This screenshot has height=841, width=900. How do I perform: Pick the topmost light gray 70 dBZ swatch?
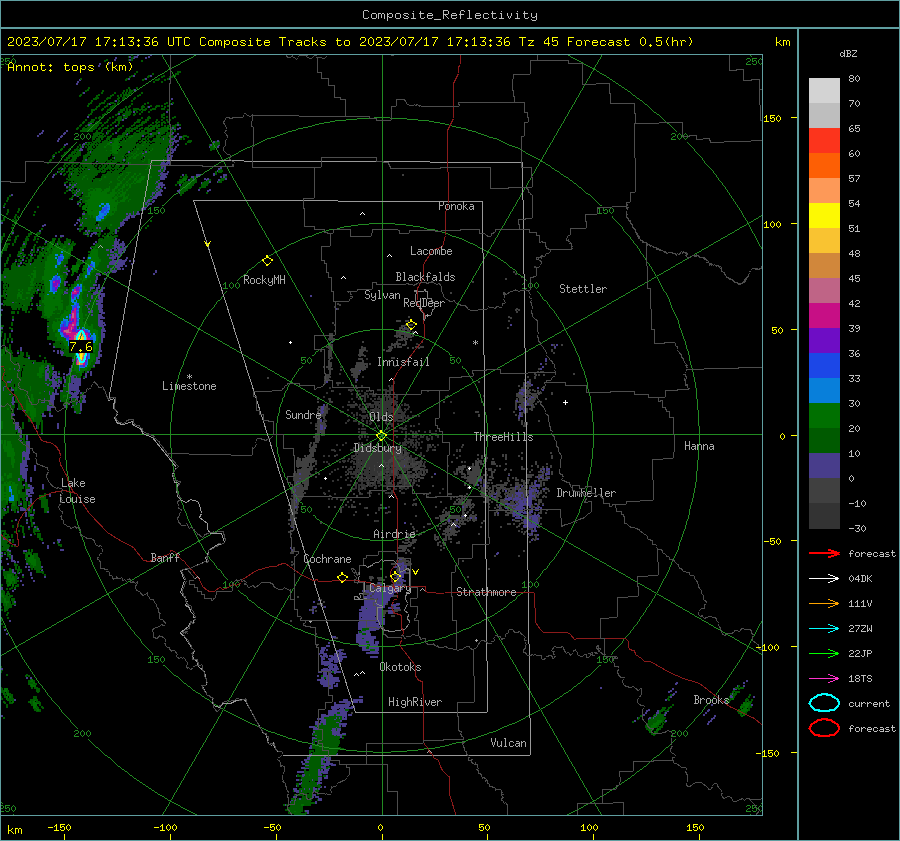click(x=824, y=91)
